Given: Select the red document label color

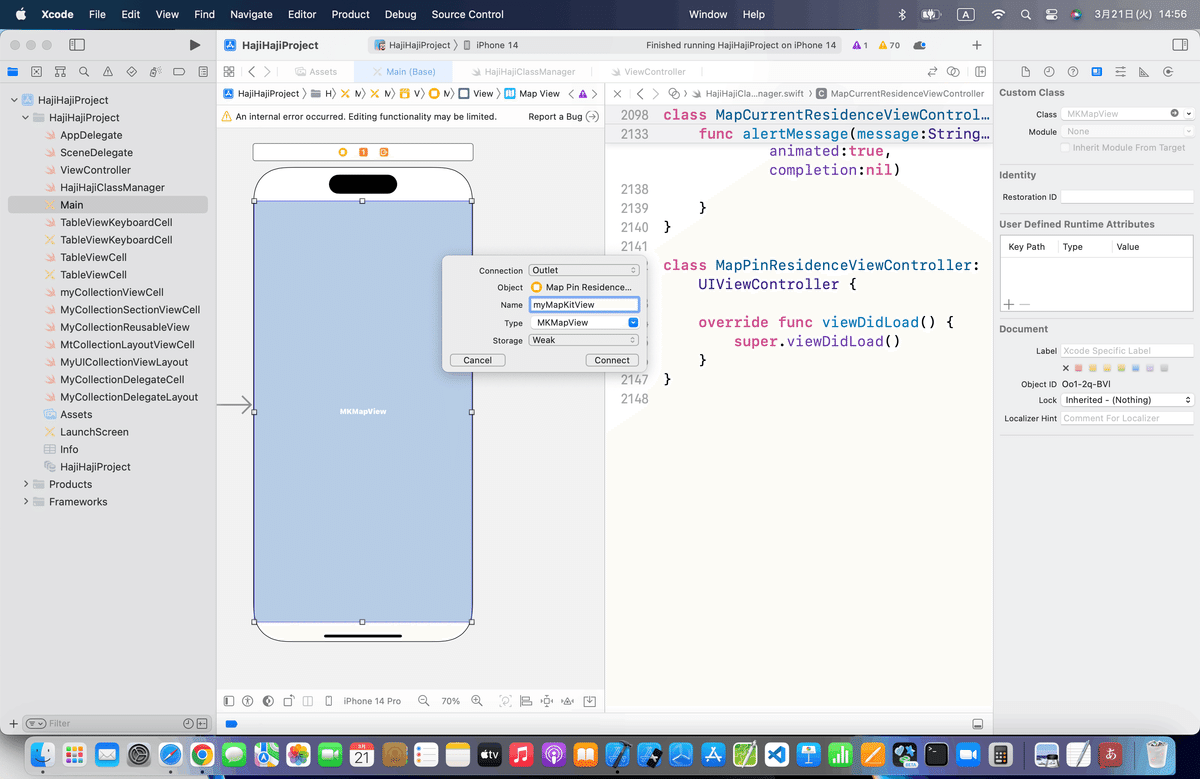Looking at the screenshot, I should coord(1079,368).
